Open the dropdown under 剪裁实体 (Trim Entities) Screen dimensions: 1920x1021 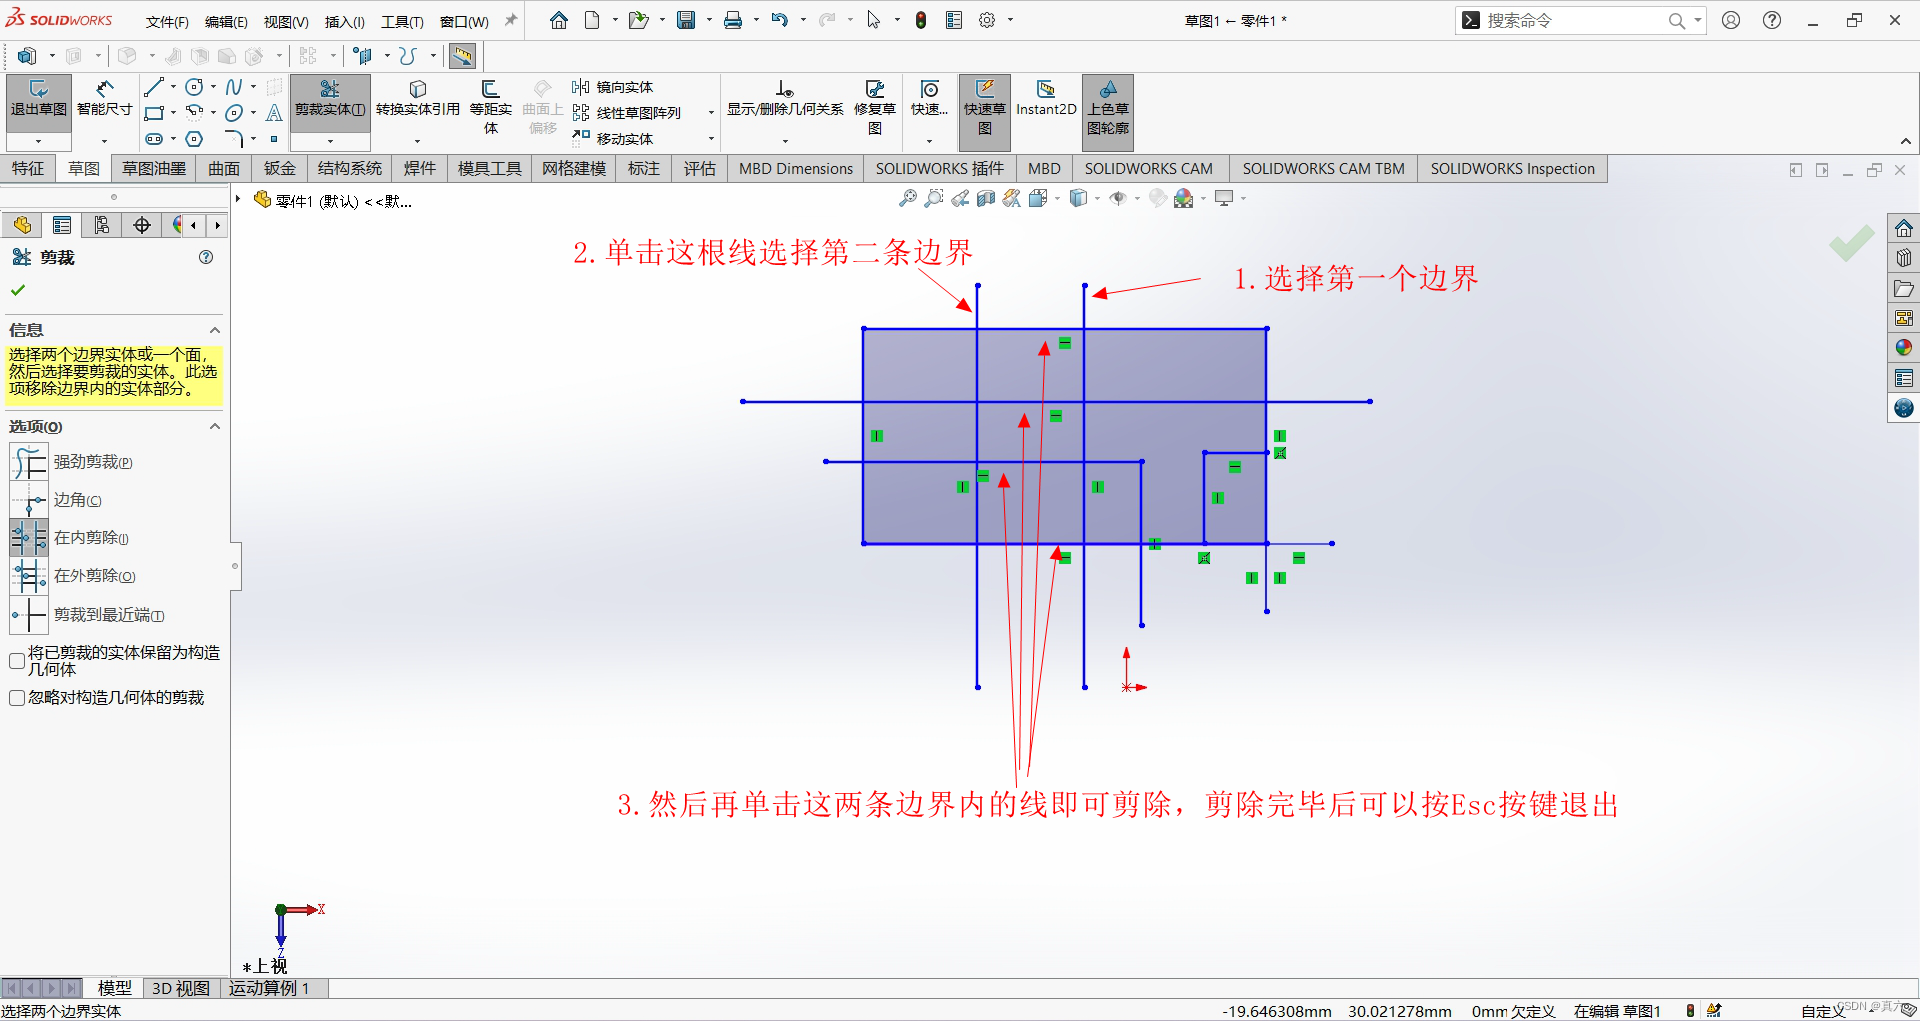pyautogui.click(x=330, y=142)
